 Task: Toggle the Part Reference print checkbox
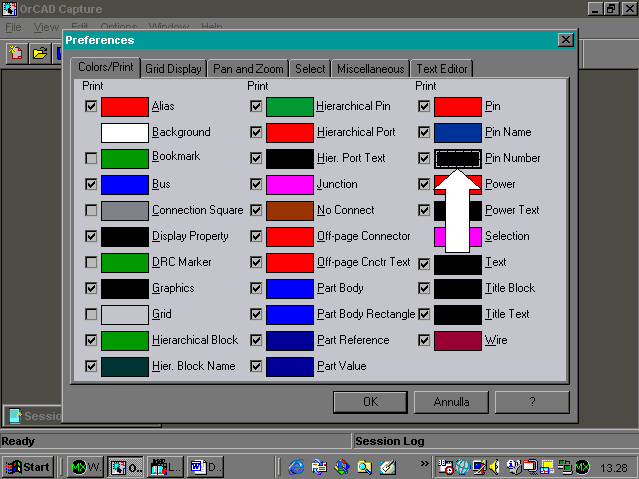click(256, 340)
